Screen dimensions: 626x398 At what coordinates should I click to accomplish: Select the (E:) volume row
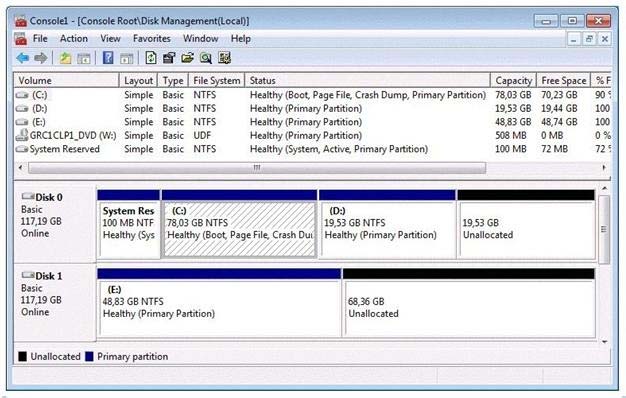(x=313, y=122)
